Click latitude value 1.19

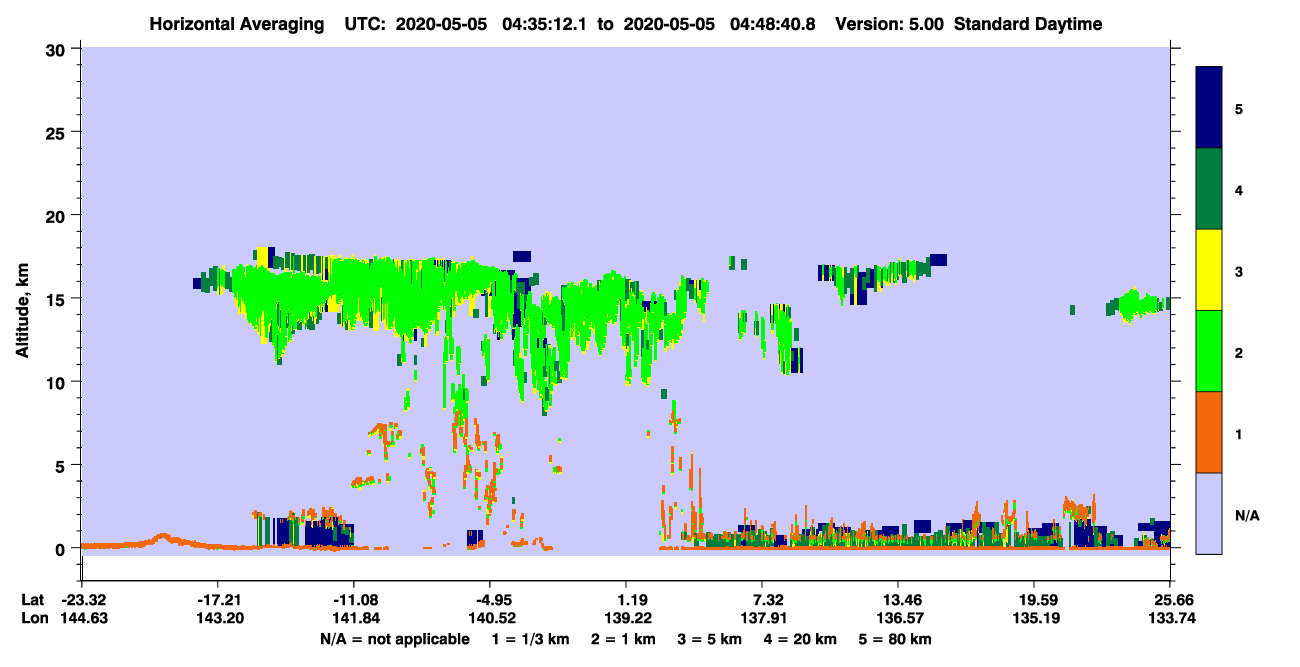tap(635, 600)
